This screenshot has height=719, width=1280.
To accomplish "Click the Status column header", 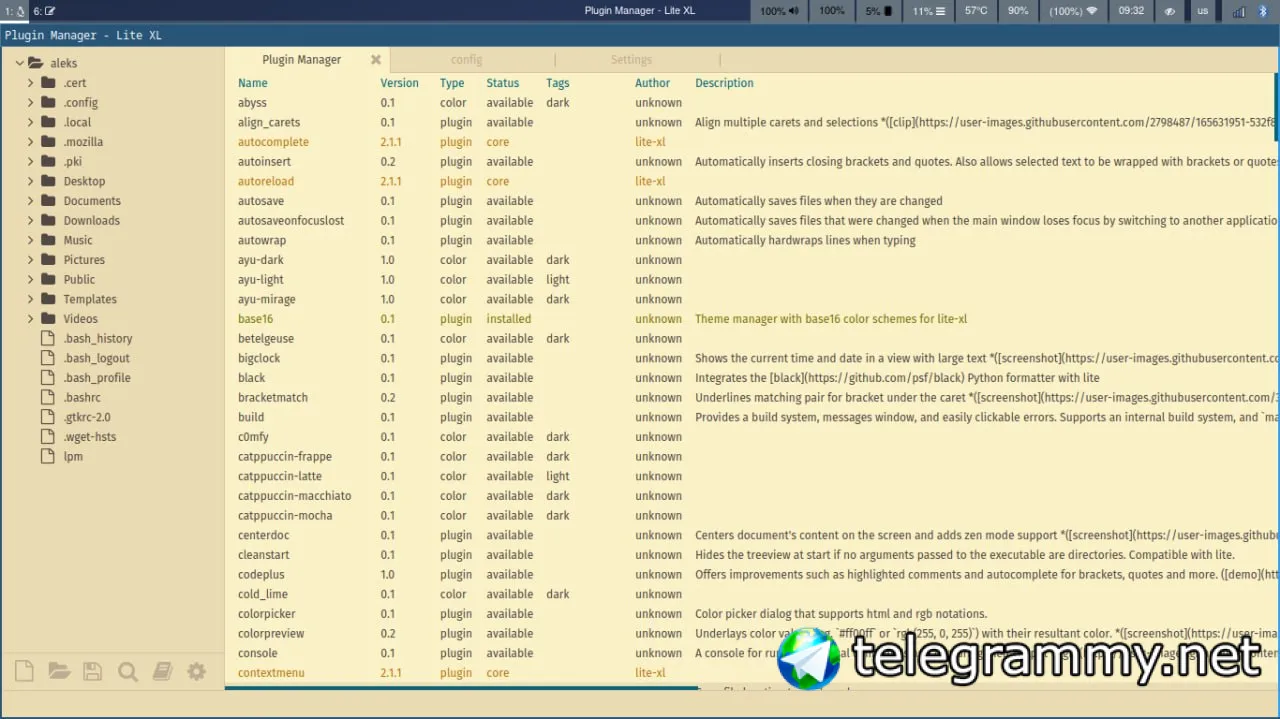I will [x=503, y=83].
